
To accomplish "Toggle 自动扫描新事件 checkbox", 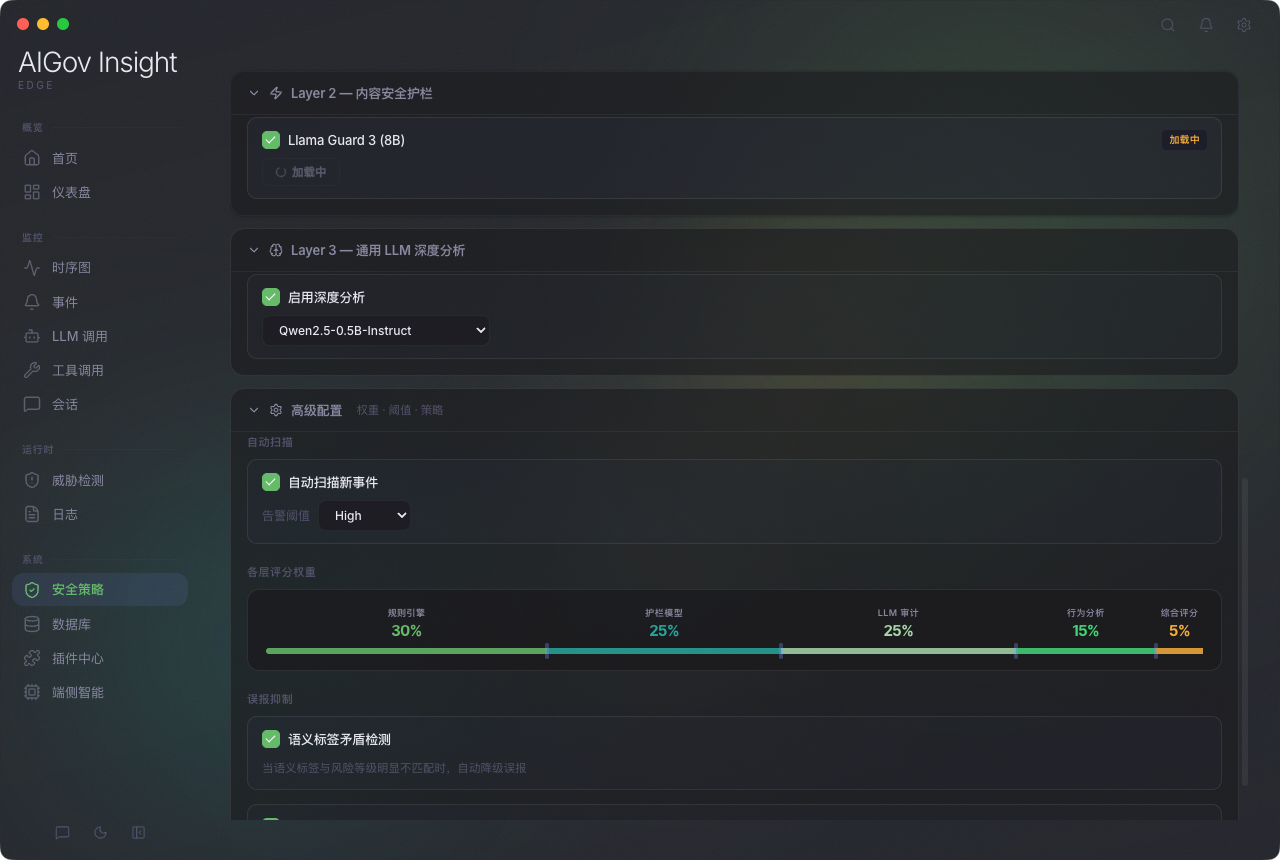I will [x=270, y=482].
